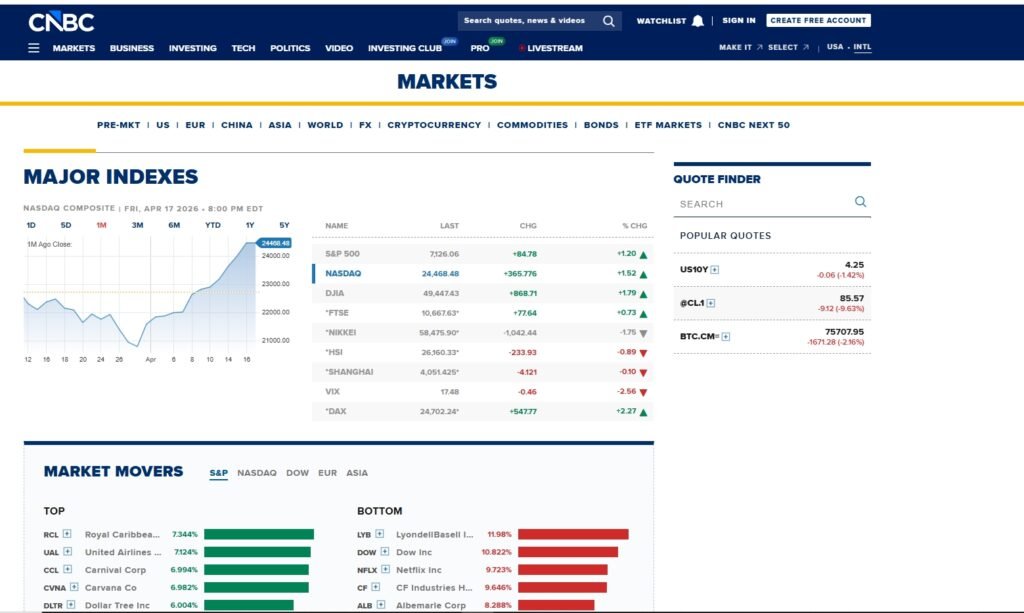The image size is (1024, 613).
Task: Add CVNA to watchlist plus icon
Action: [74, 587]
